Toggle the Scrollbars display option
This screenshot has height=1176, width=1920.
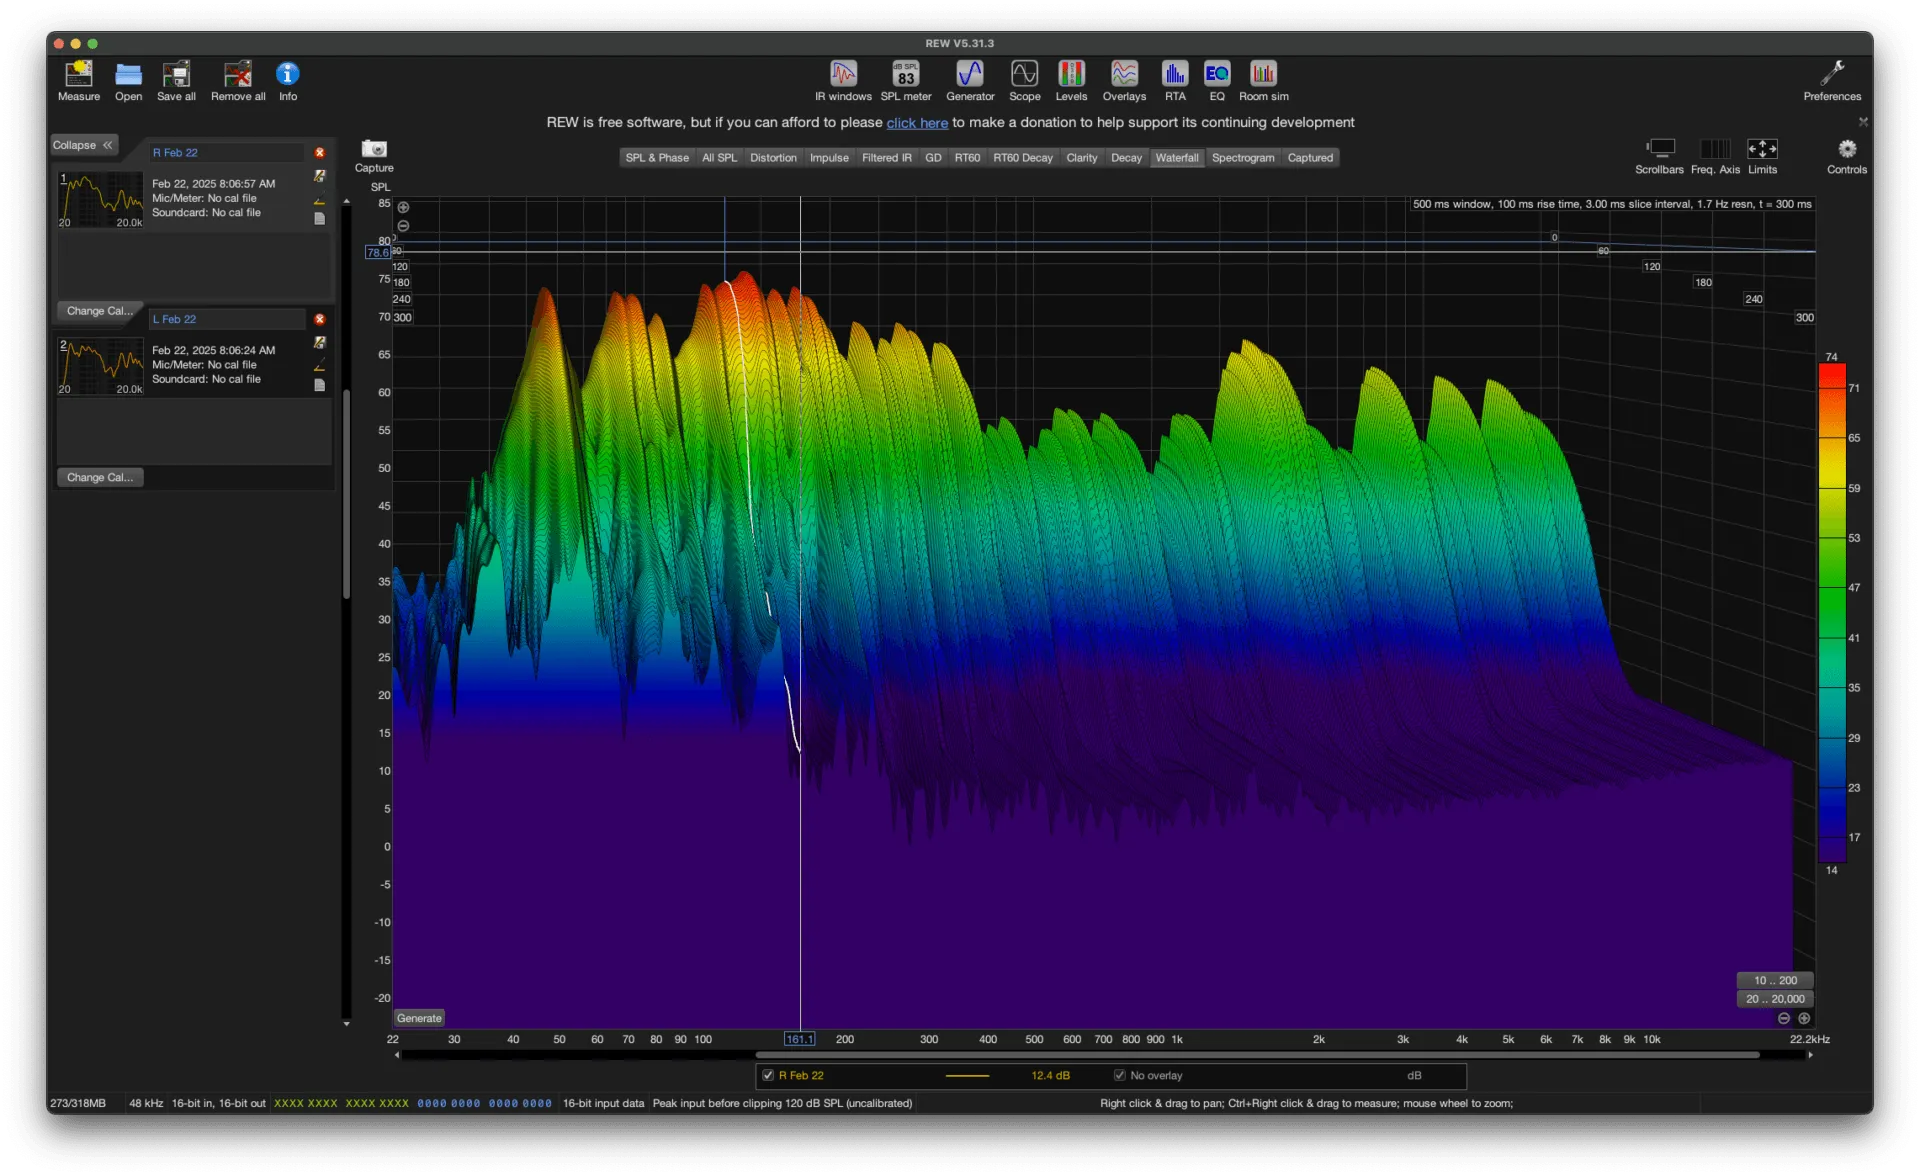pos(1659,149)
